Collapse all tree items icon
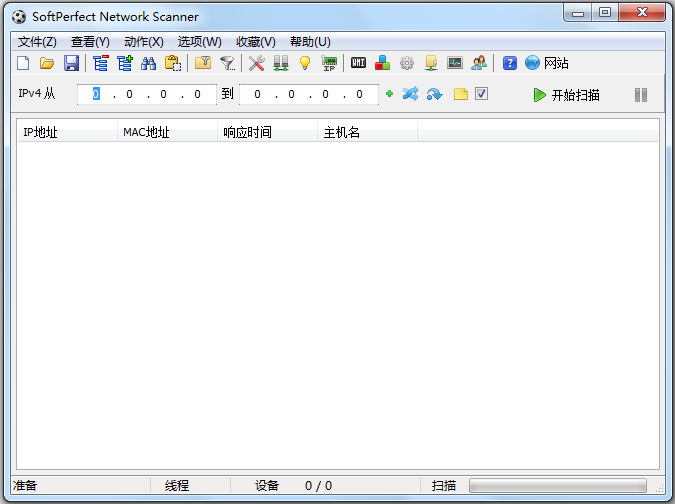This screenshot has width=675, height=504. pyautogui.click(x=101, y=63)
